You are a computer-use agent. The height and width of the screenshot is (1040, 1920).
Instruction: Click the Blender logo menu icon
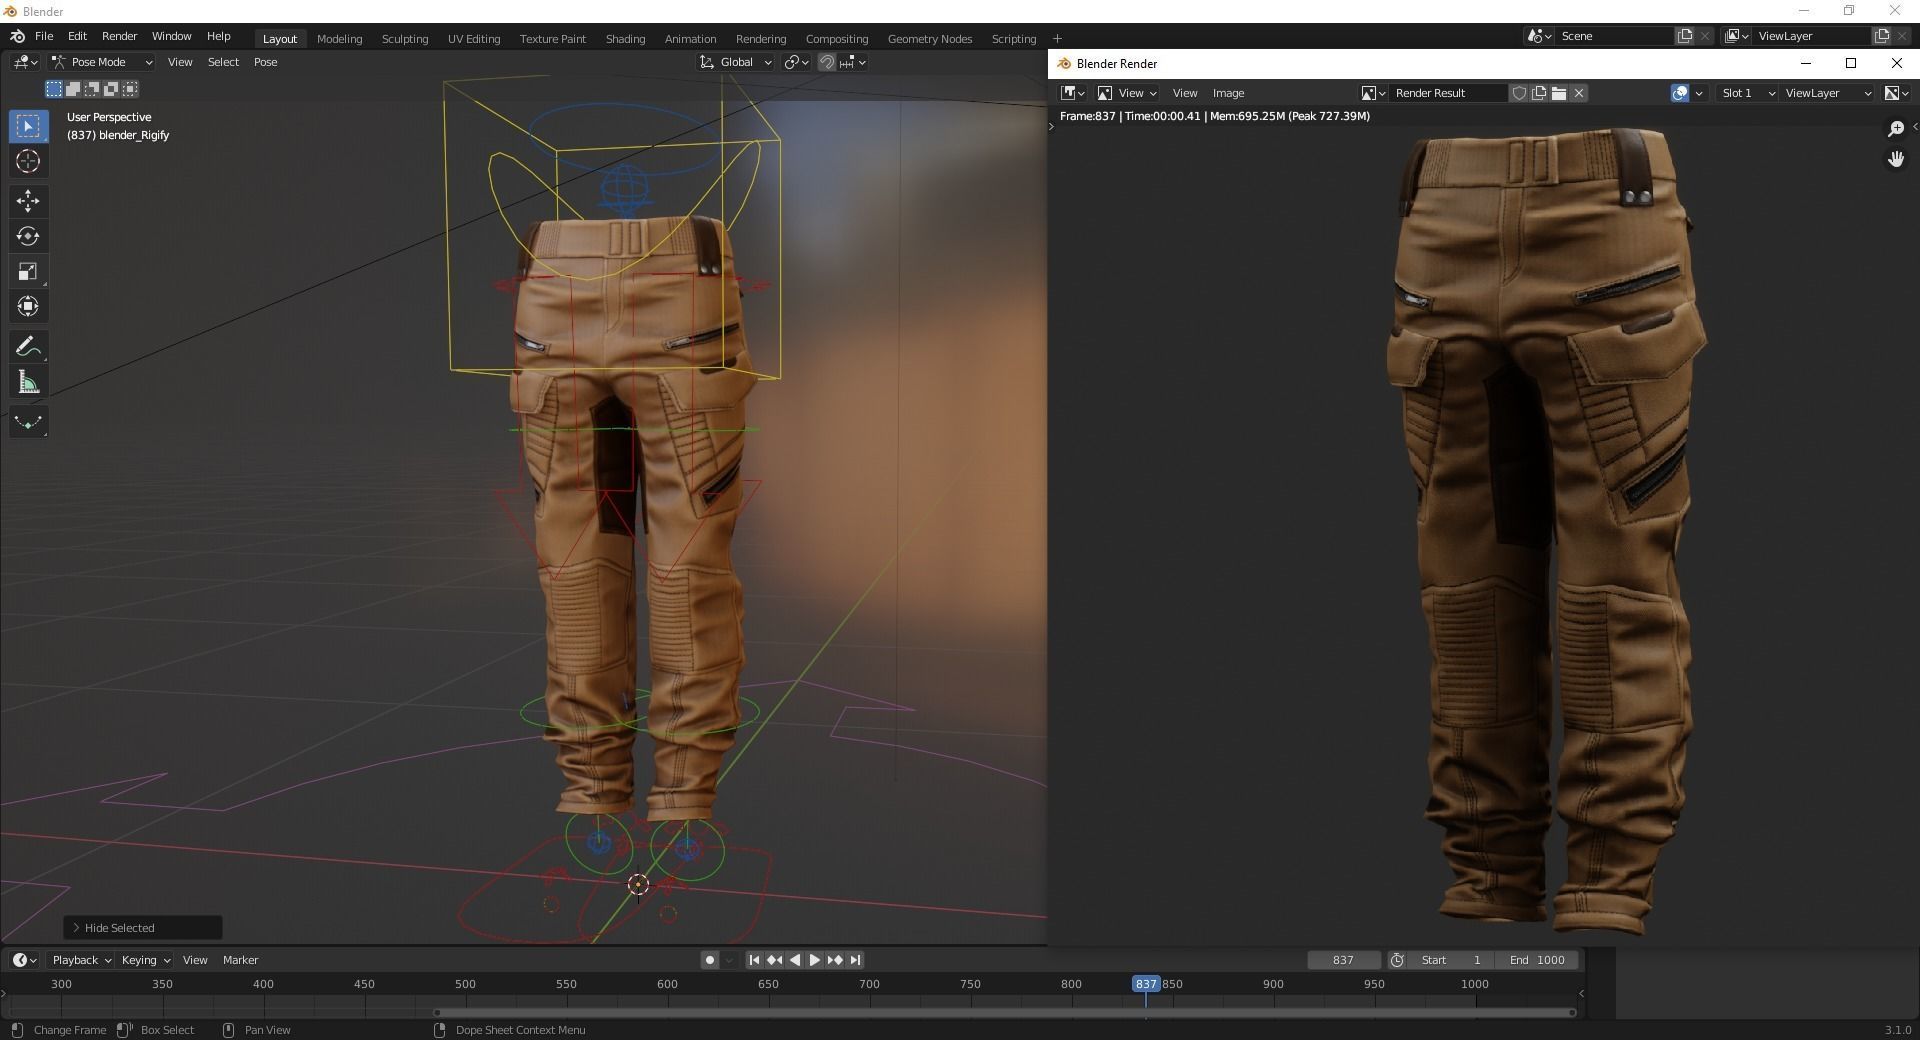[x=17, y=36]
